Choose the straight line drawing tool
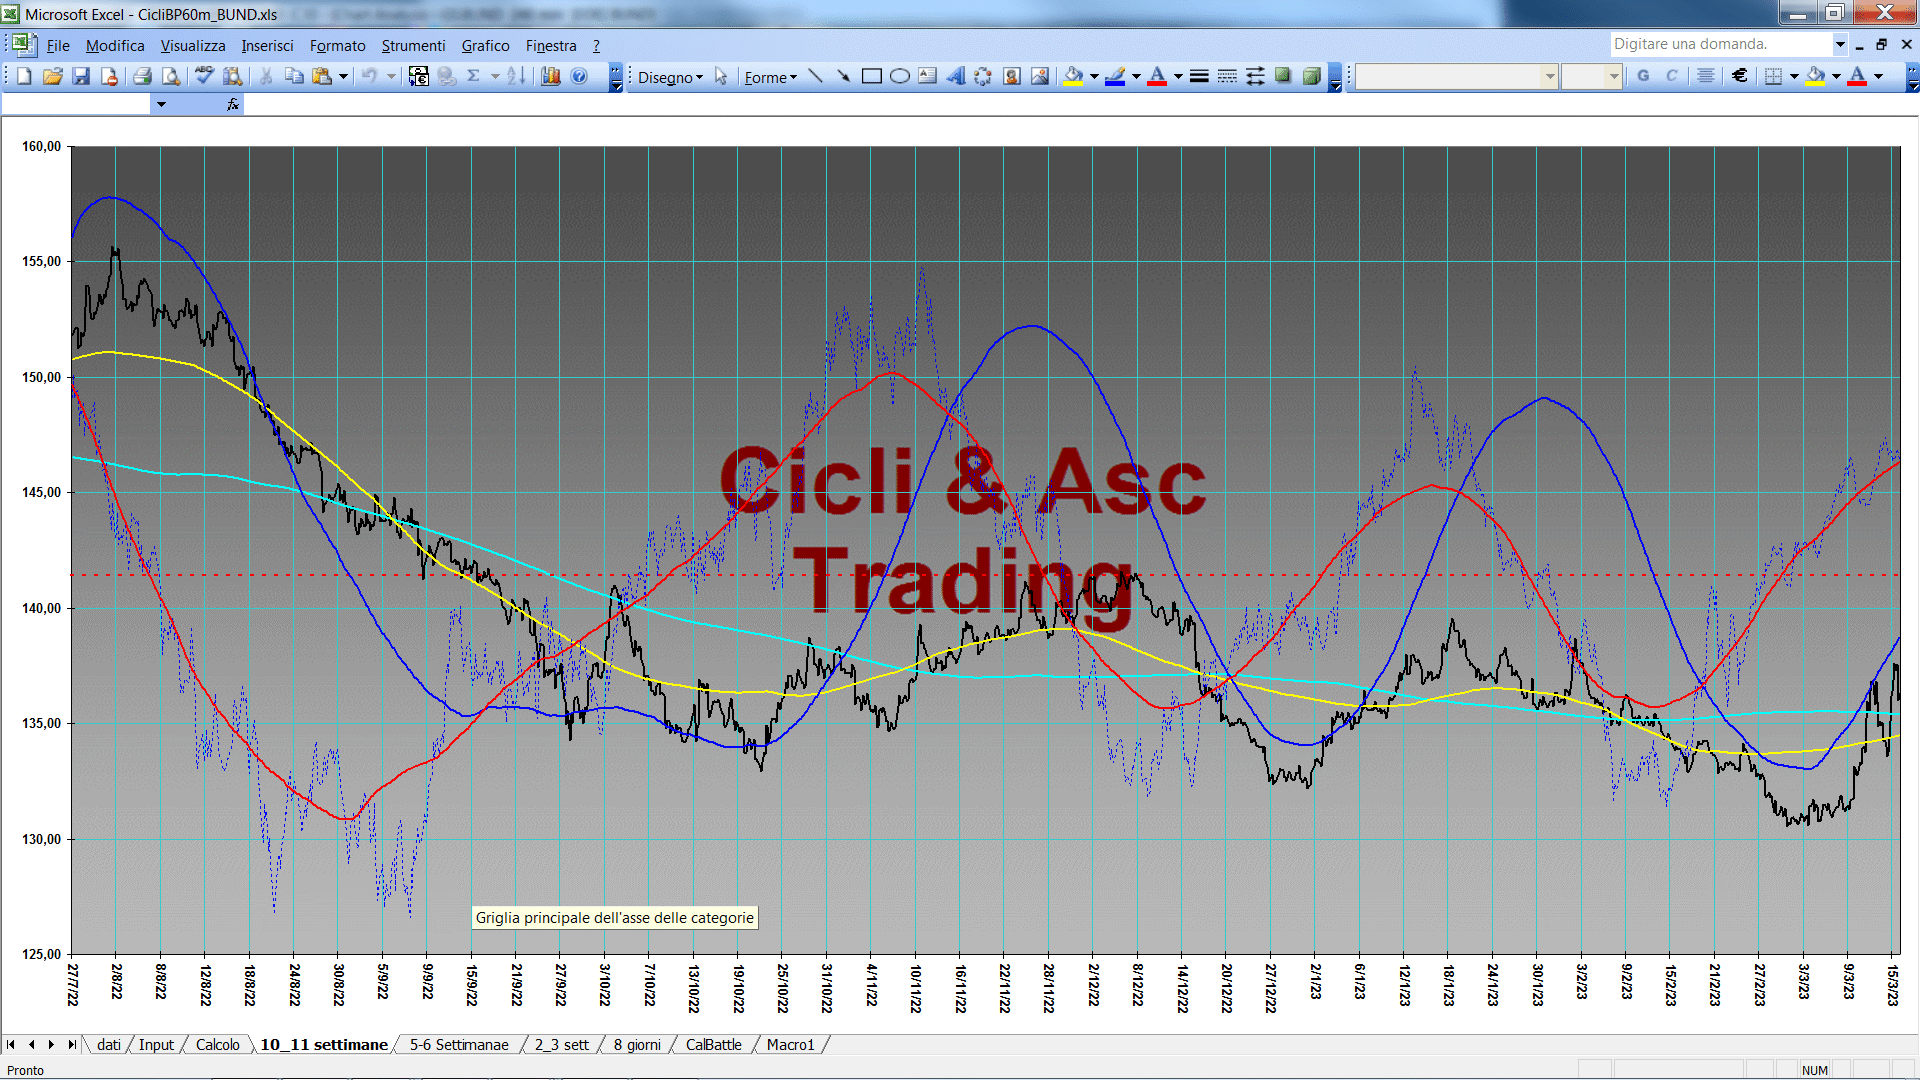 [816, 76]
